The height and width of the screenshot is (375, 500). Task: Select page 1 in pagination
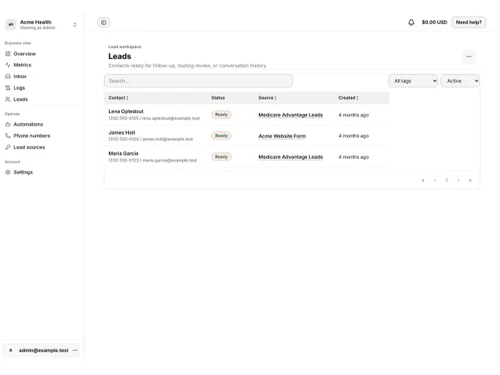[447, 180]
